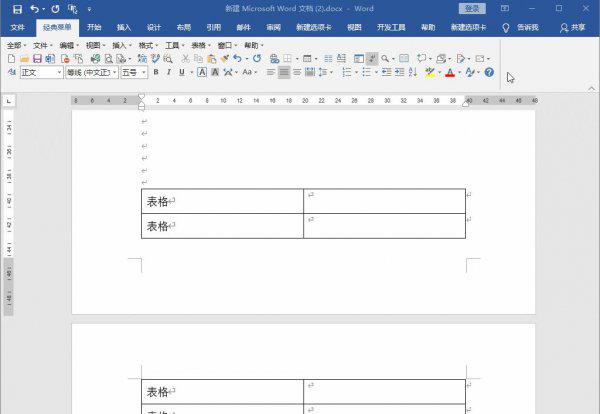Image resolution: width=600 pixels, height=414 pixels.
Task: Toggle Align Left
Action: point(271,72)
